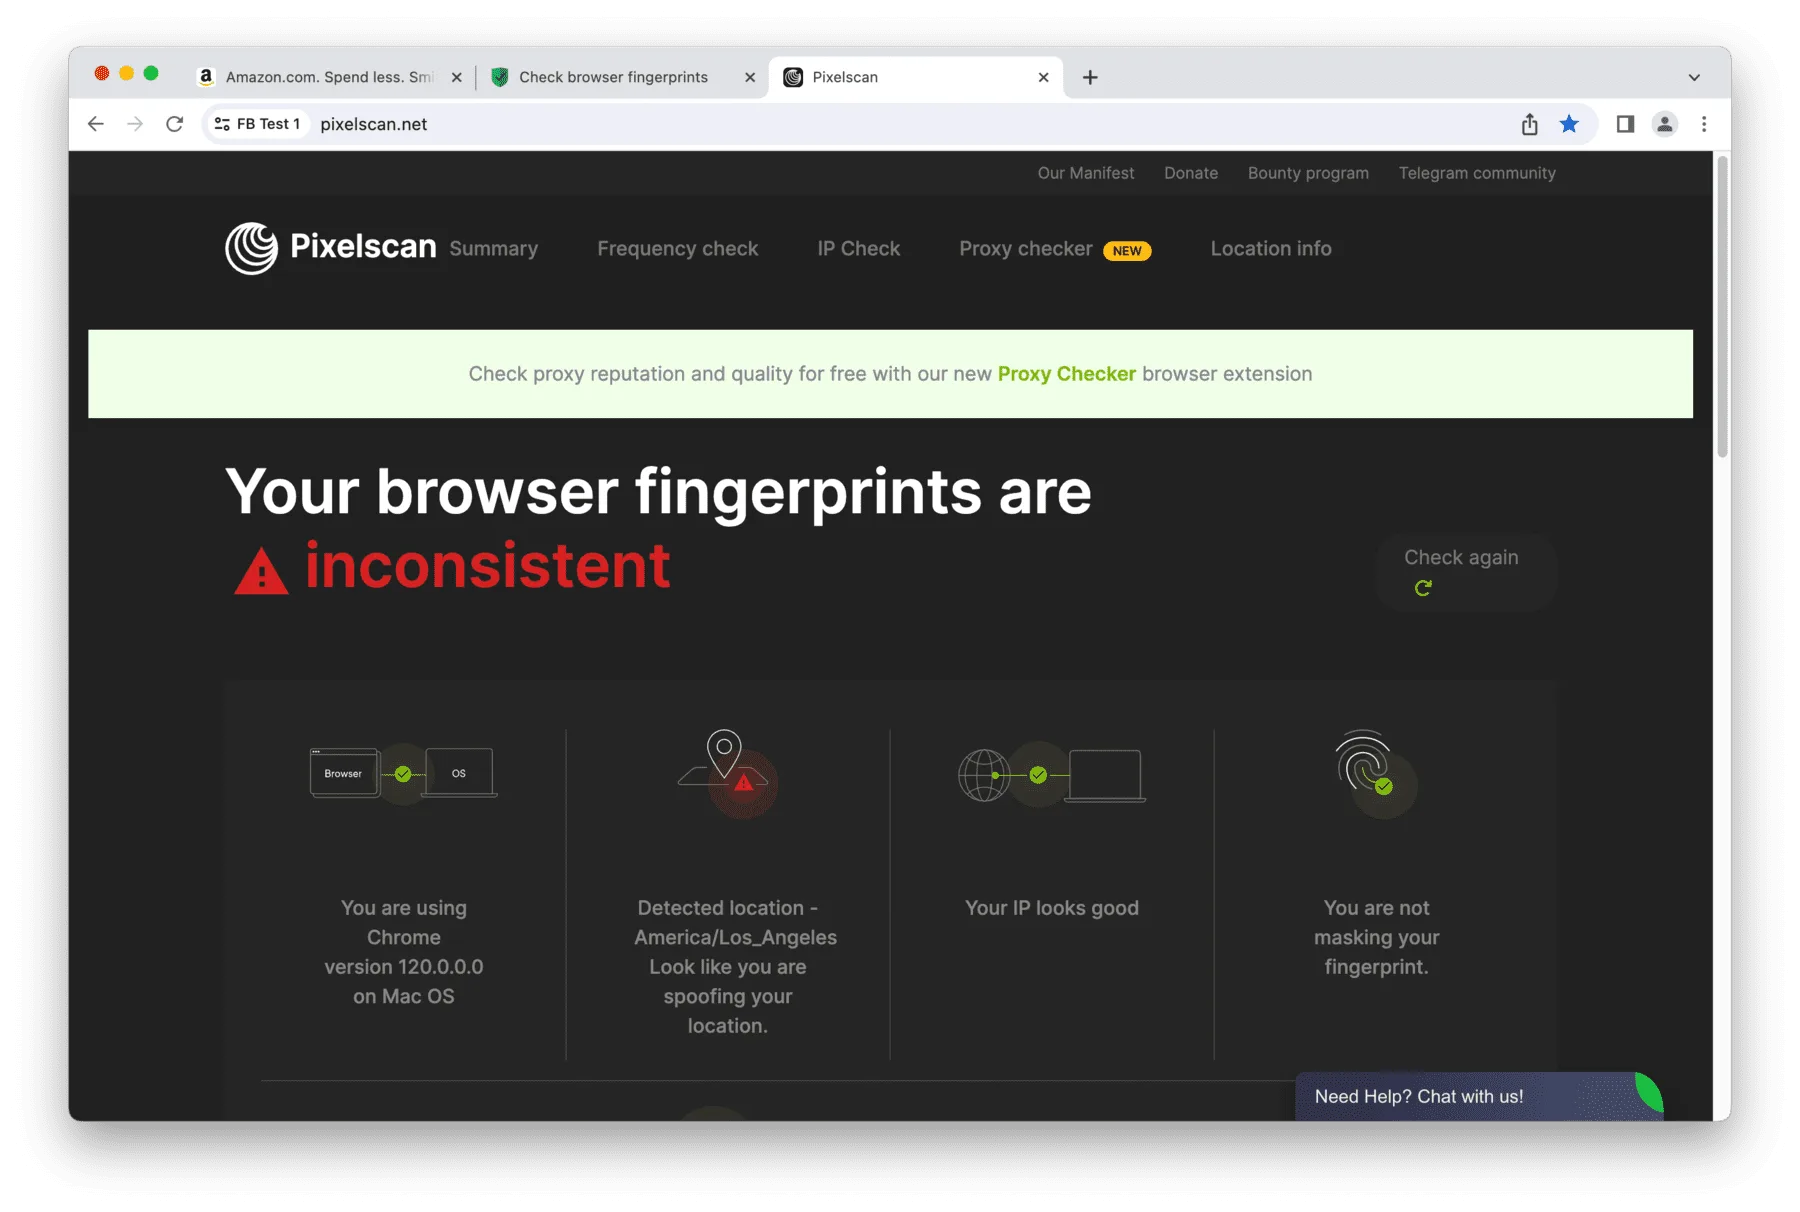Click the Pixelscan logo

click(x=331, y=248)
